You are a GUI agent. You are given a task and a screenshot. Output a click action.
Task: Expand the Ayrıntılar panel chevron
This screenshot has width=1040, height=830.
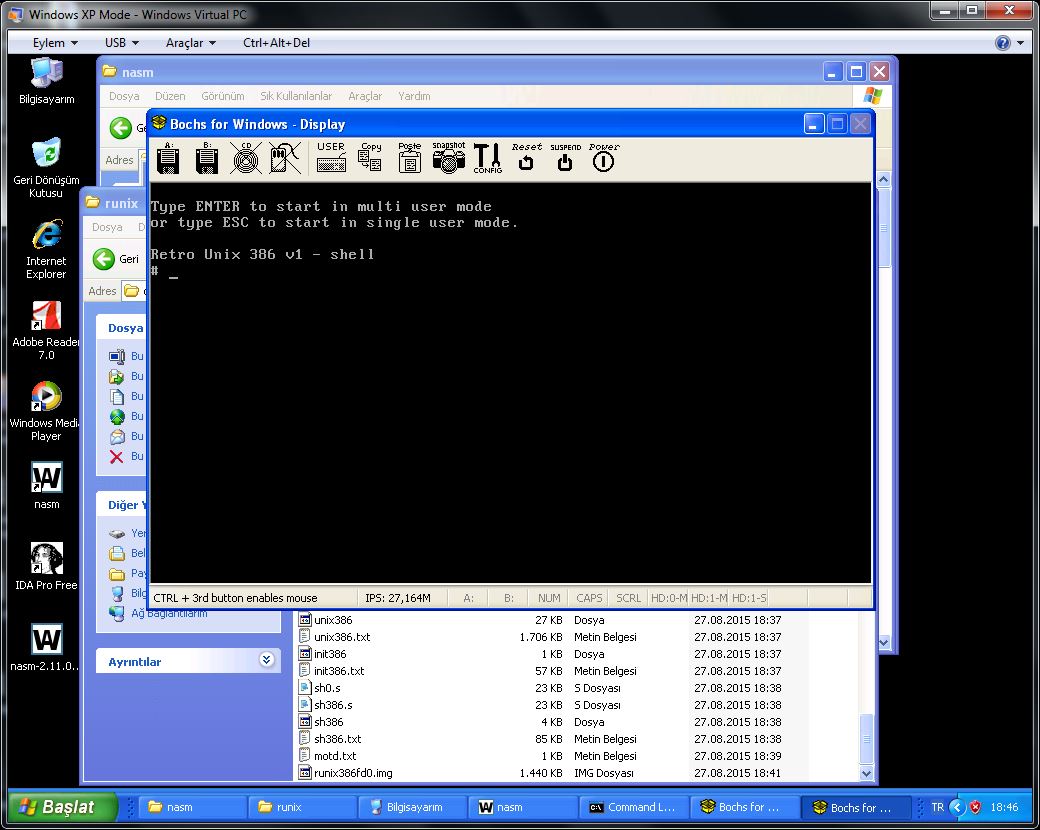pyautogui.click(x=267, y=659)
